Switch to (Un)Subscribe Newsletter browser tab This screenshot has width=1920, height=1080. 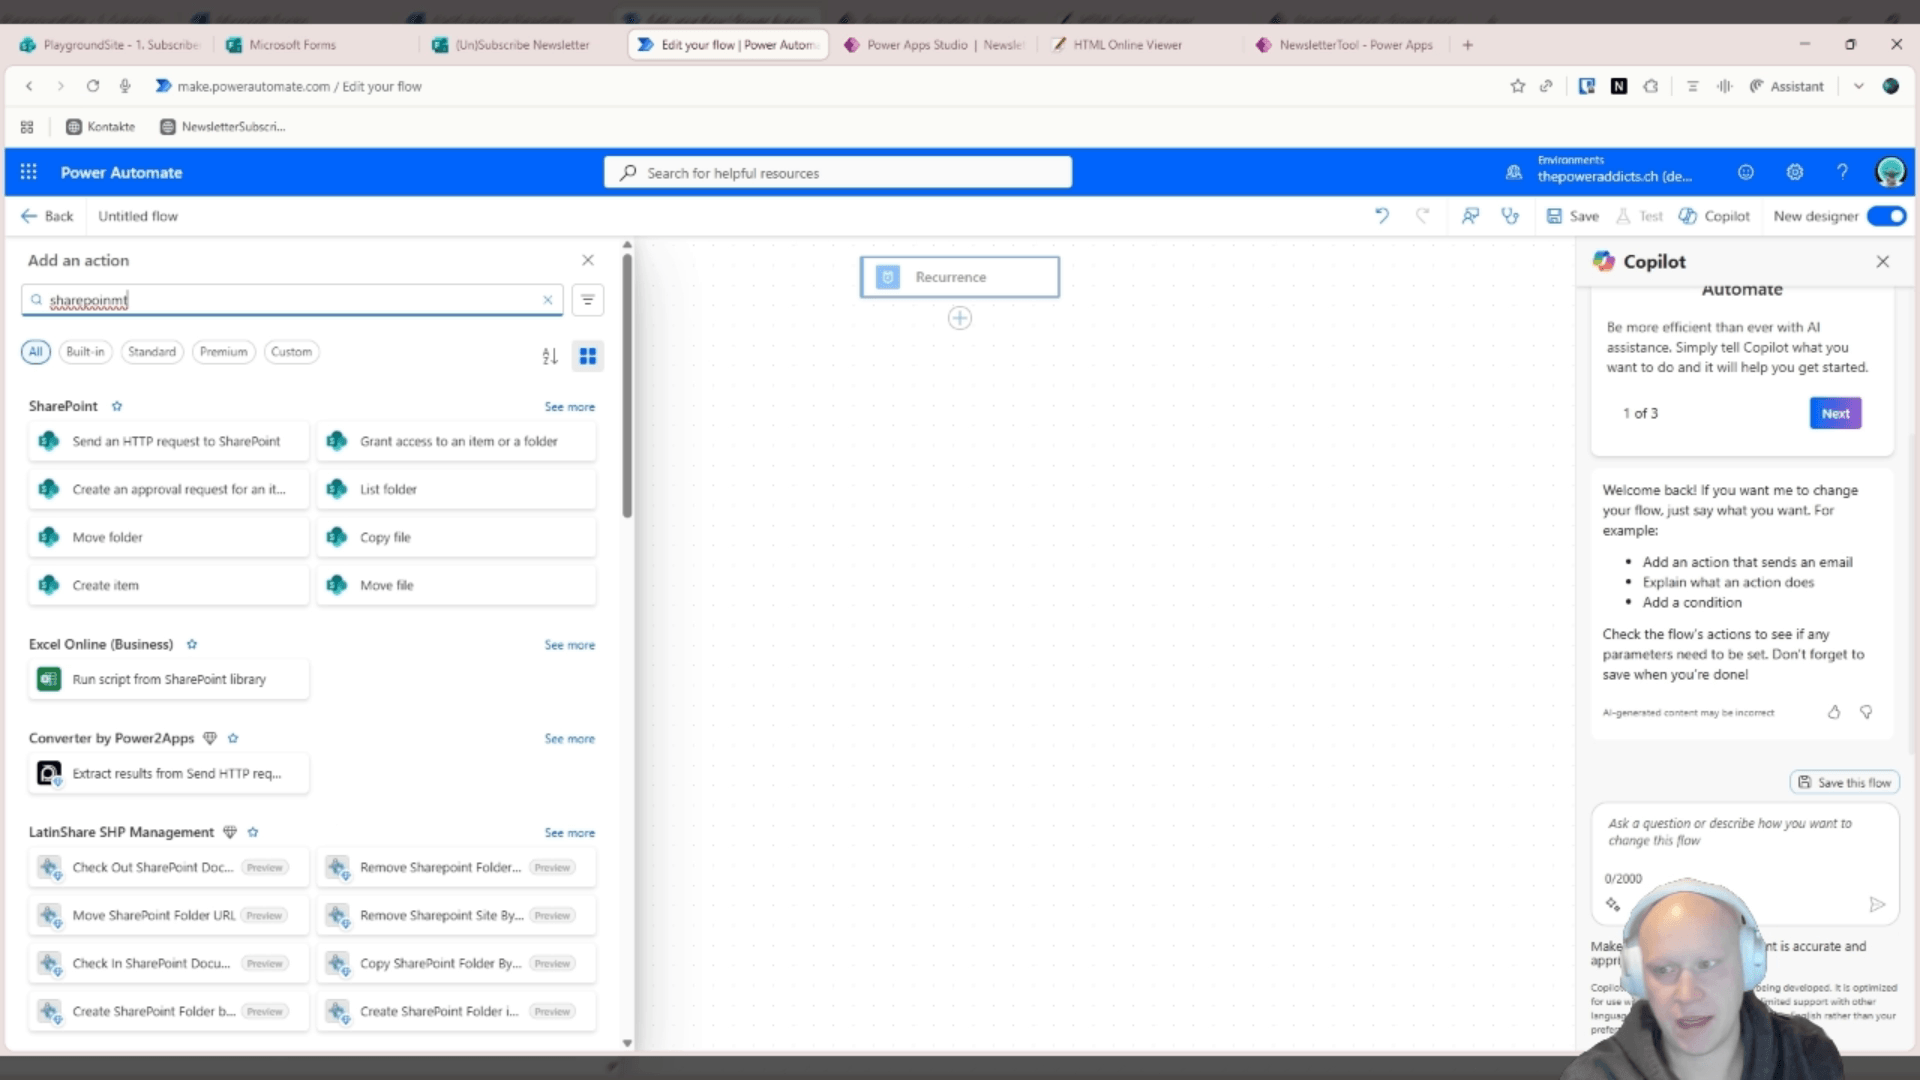tap(522, 45)
